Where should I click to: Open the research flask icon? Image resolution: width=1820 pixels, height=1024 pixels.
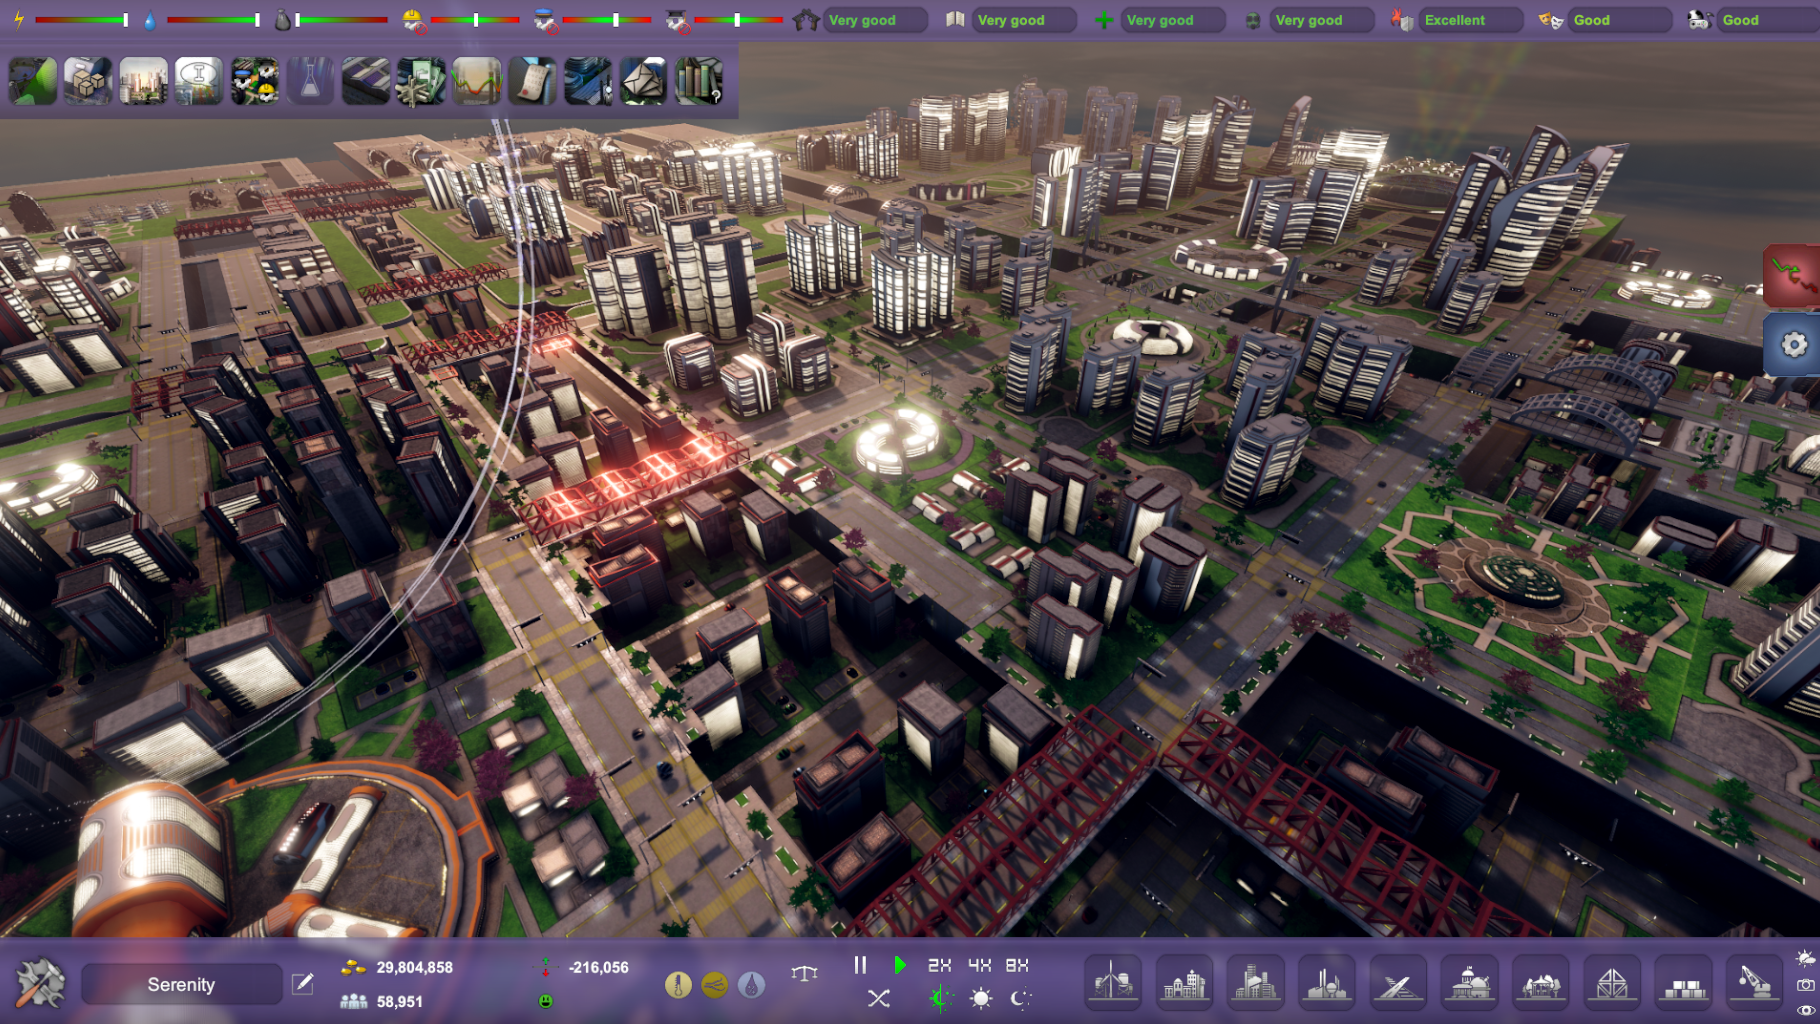coord(310,81)
